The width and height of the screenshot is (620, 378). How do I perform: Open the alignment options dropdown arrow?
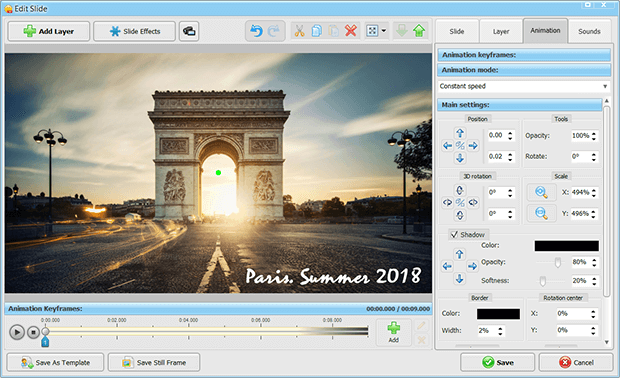[x=384, y=31]
